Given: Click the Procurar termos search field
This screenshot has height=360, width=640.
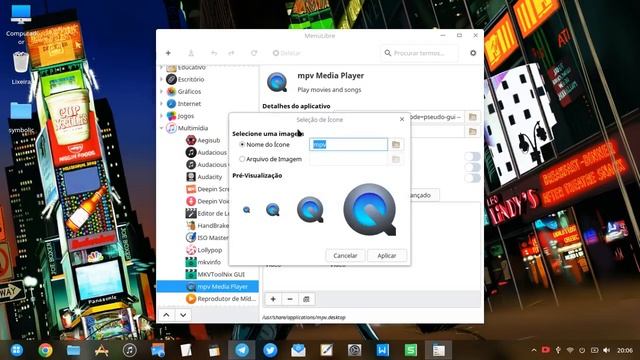Looking at the screenshot, I should coord(420,53).
